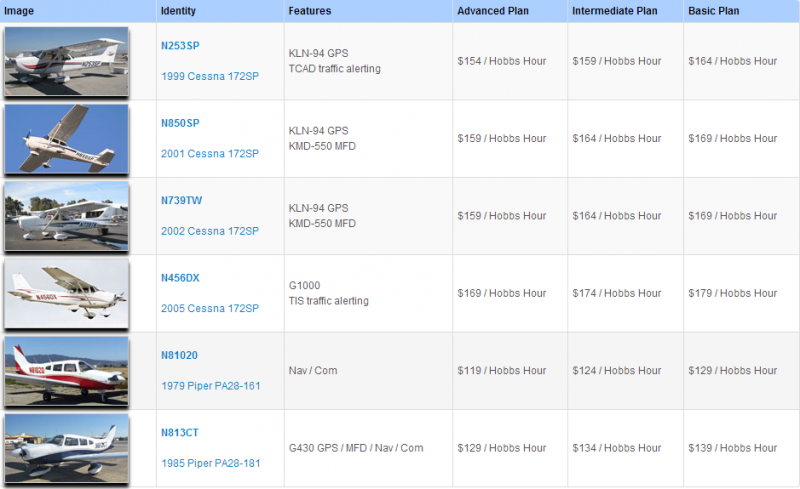This screenshot has height=489, width=800.
Task: Open the 1979 Piper PA28-161 link
Action: (x=211, y=386)
